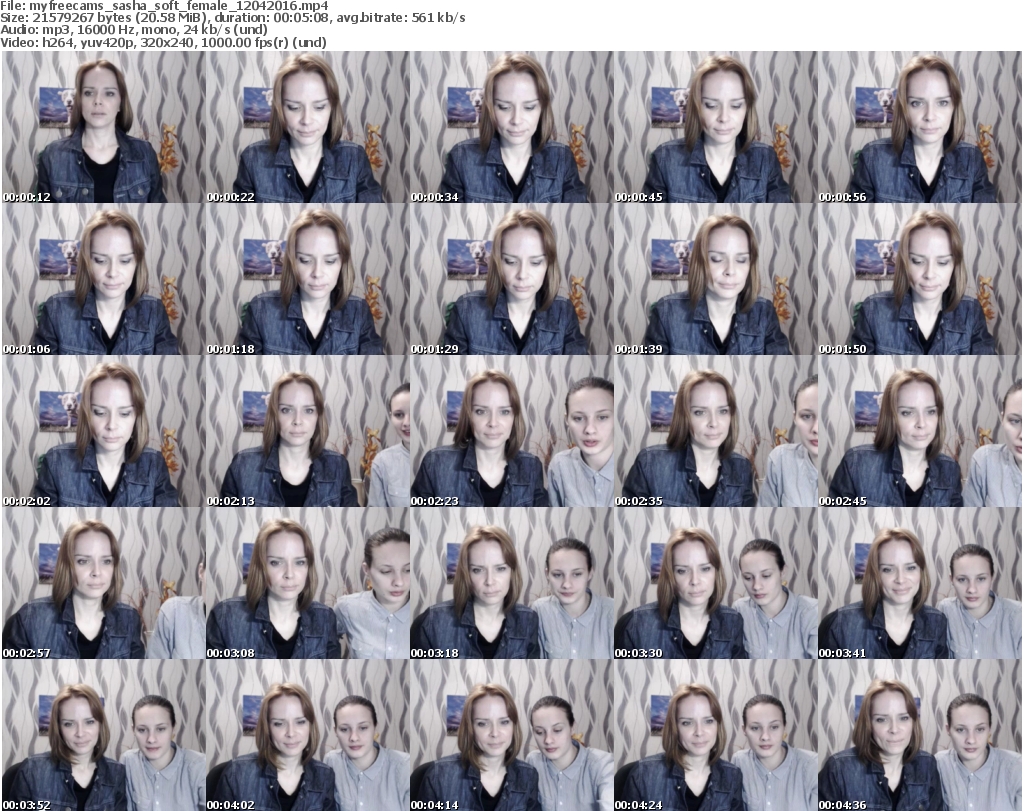The height and width of the screenshot is (811, 1024).
Task: View the 00:03:52 preview frame
Action: pos(104,735)
